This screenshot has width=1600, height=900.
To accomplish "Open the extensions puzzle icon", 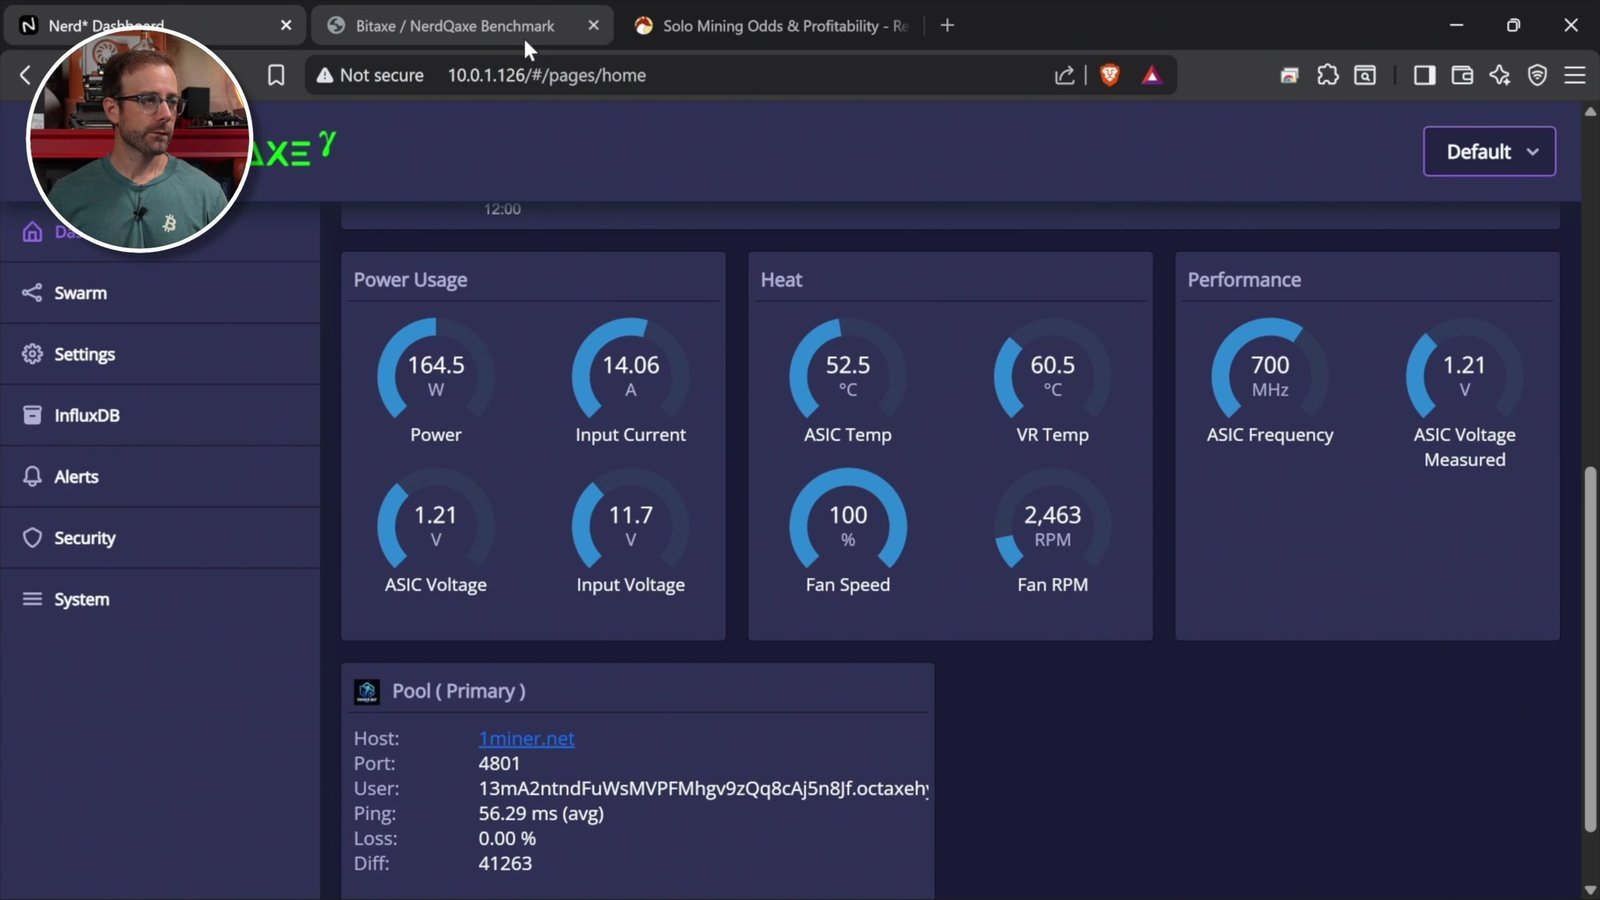I will coord(1327,75).
